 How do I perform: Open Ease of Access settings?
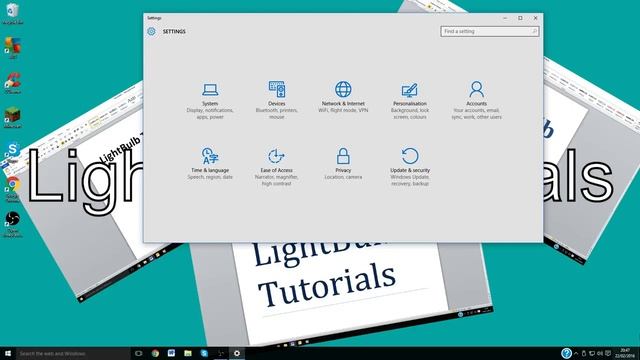tap(276, 167)
